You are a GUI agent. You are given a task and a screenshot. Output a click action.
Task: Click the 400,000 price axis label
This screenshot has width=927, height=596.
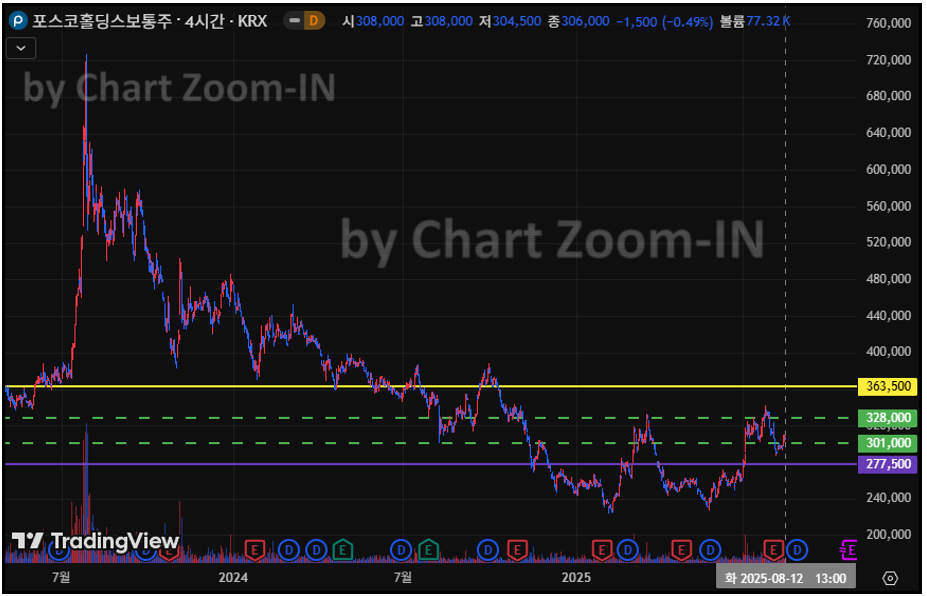[888, 352]
